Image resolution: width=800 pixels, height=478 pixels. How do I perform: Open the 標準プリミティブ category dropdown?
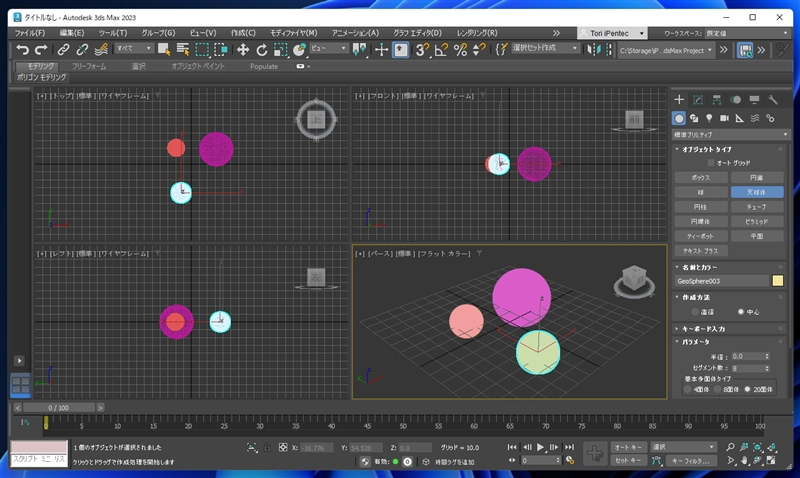coord(731,135)
